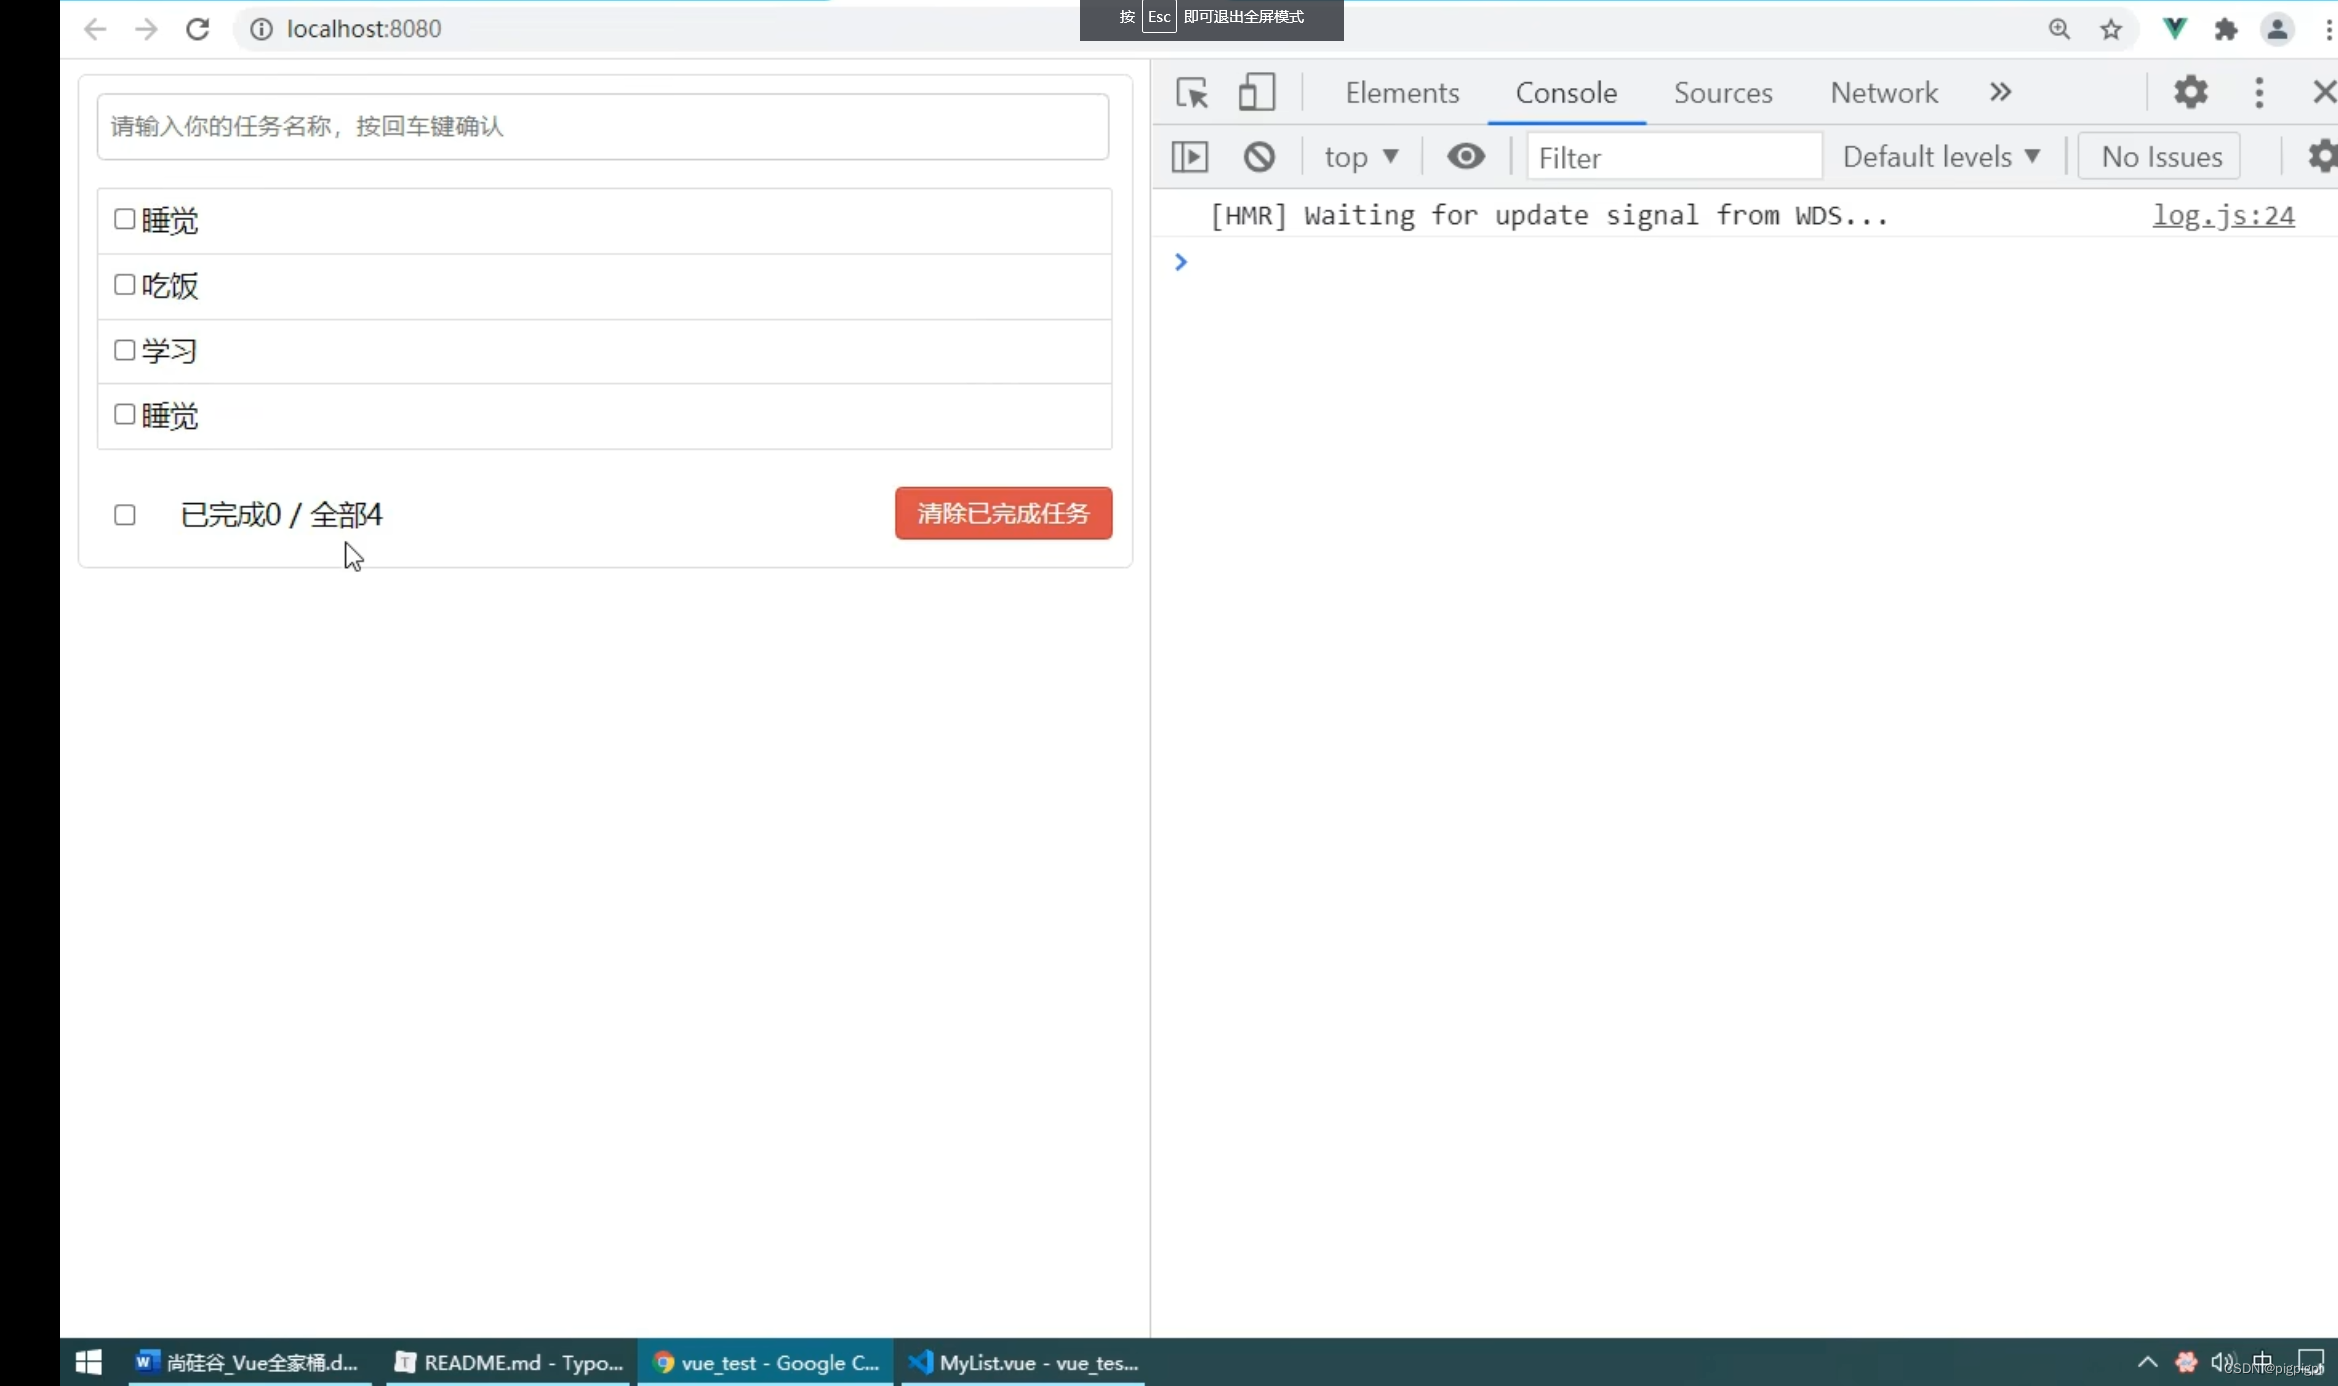Open the Windows Start menu
This screenshot has height=1386, width=2338.
89,1362
